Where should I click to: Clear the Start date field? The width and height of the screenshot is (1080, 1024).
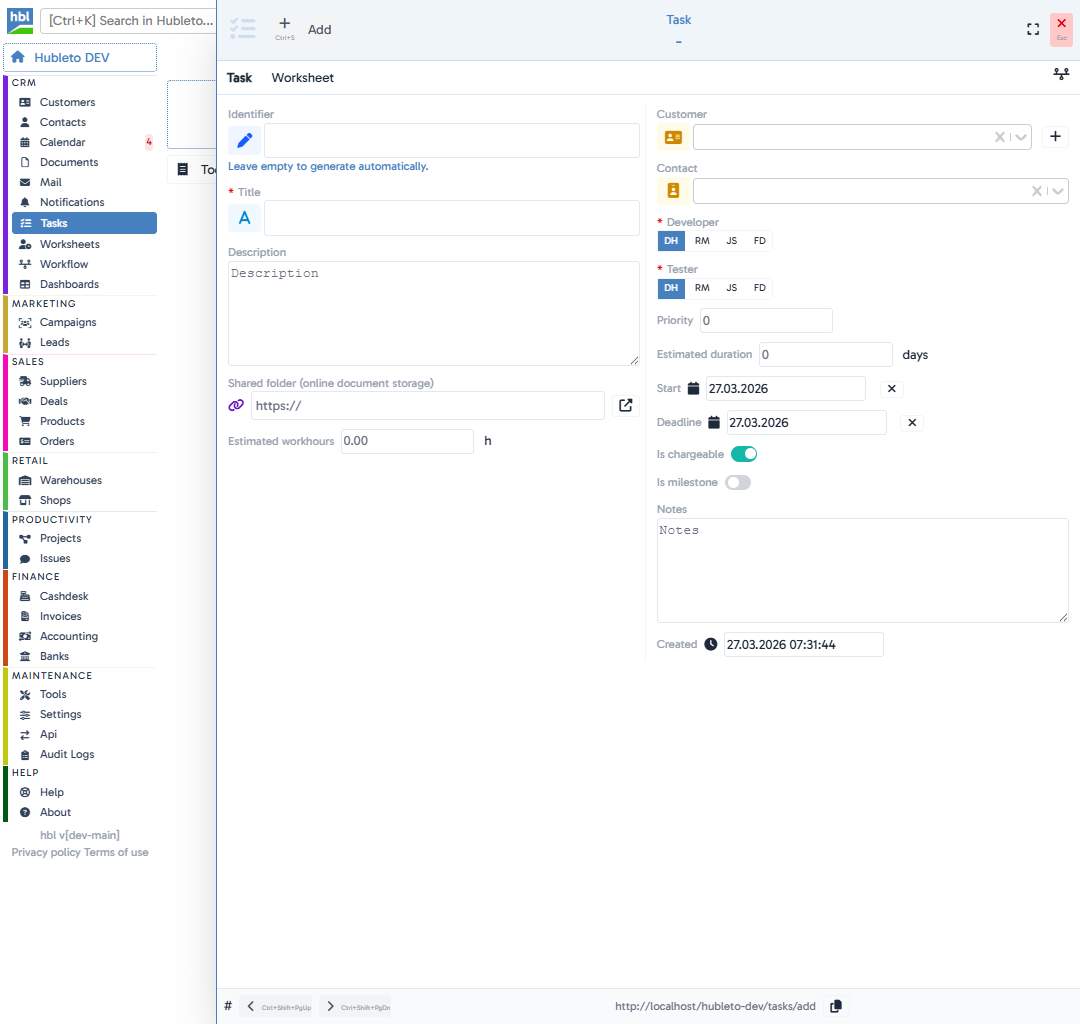pos(892,389)
